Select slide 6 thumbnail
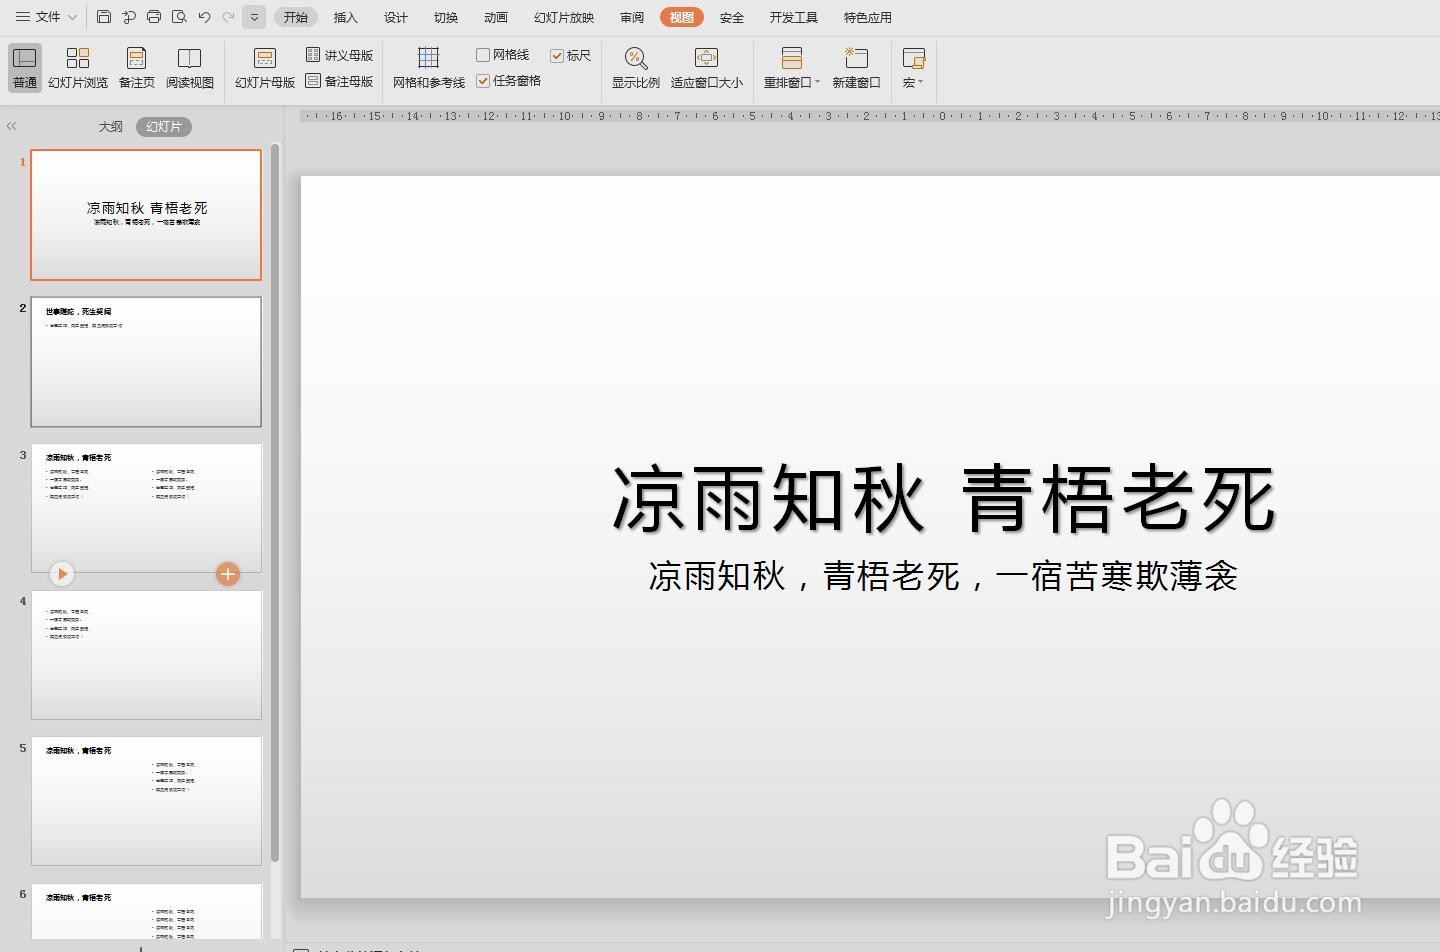The width and height of the screenshot is (1440, 952). 146,911
